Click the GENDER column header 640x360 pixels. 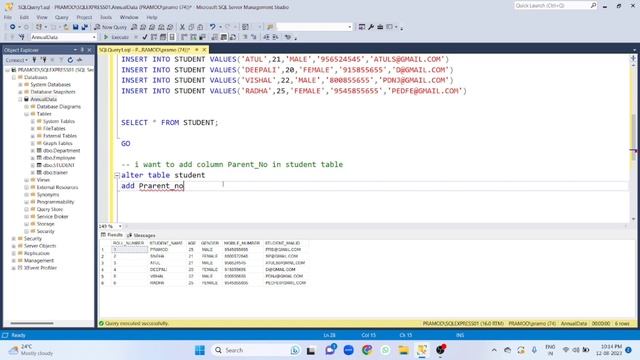pyautogui.click(x=210, y=243)
